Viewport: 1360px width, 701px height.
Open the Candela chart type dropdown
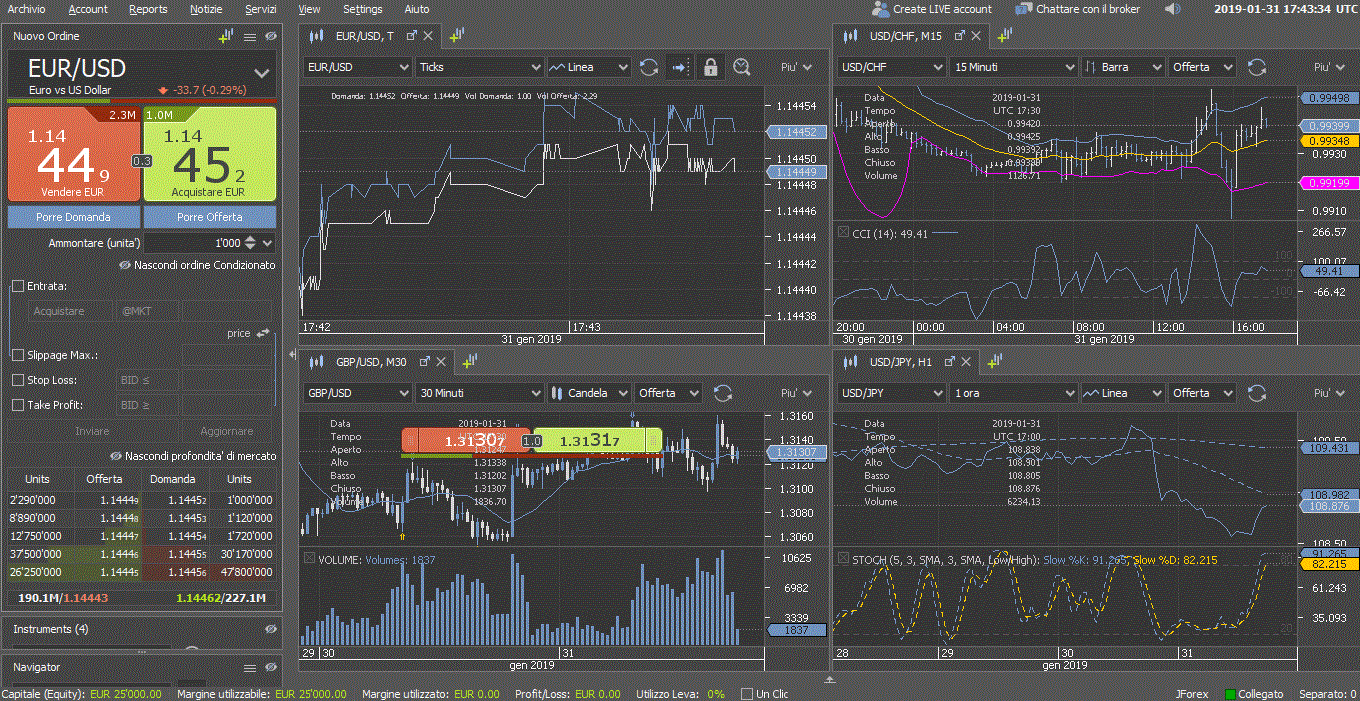click(590, 393)
